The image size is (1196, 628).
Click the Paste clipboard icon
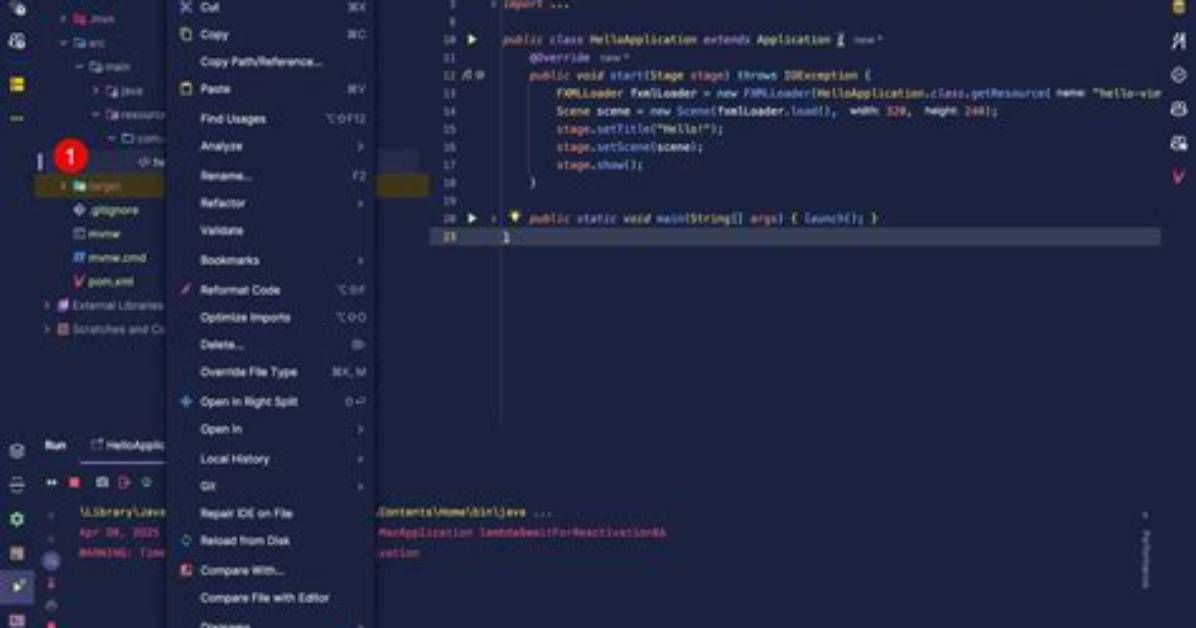point(186,89)
